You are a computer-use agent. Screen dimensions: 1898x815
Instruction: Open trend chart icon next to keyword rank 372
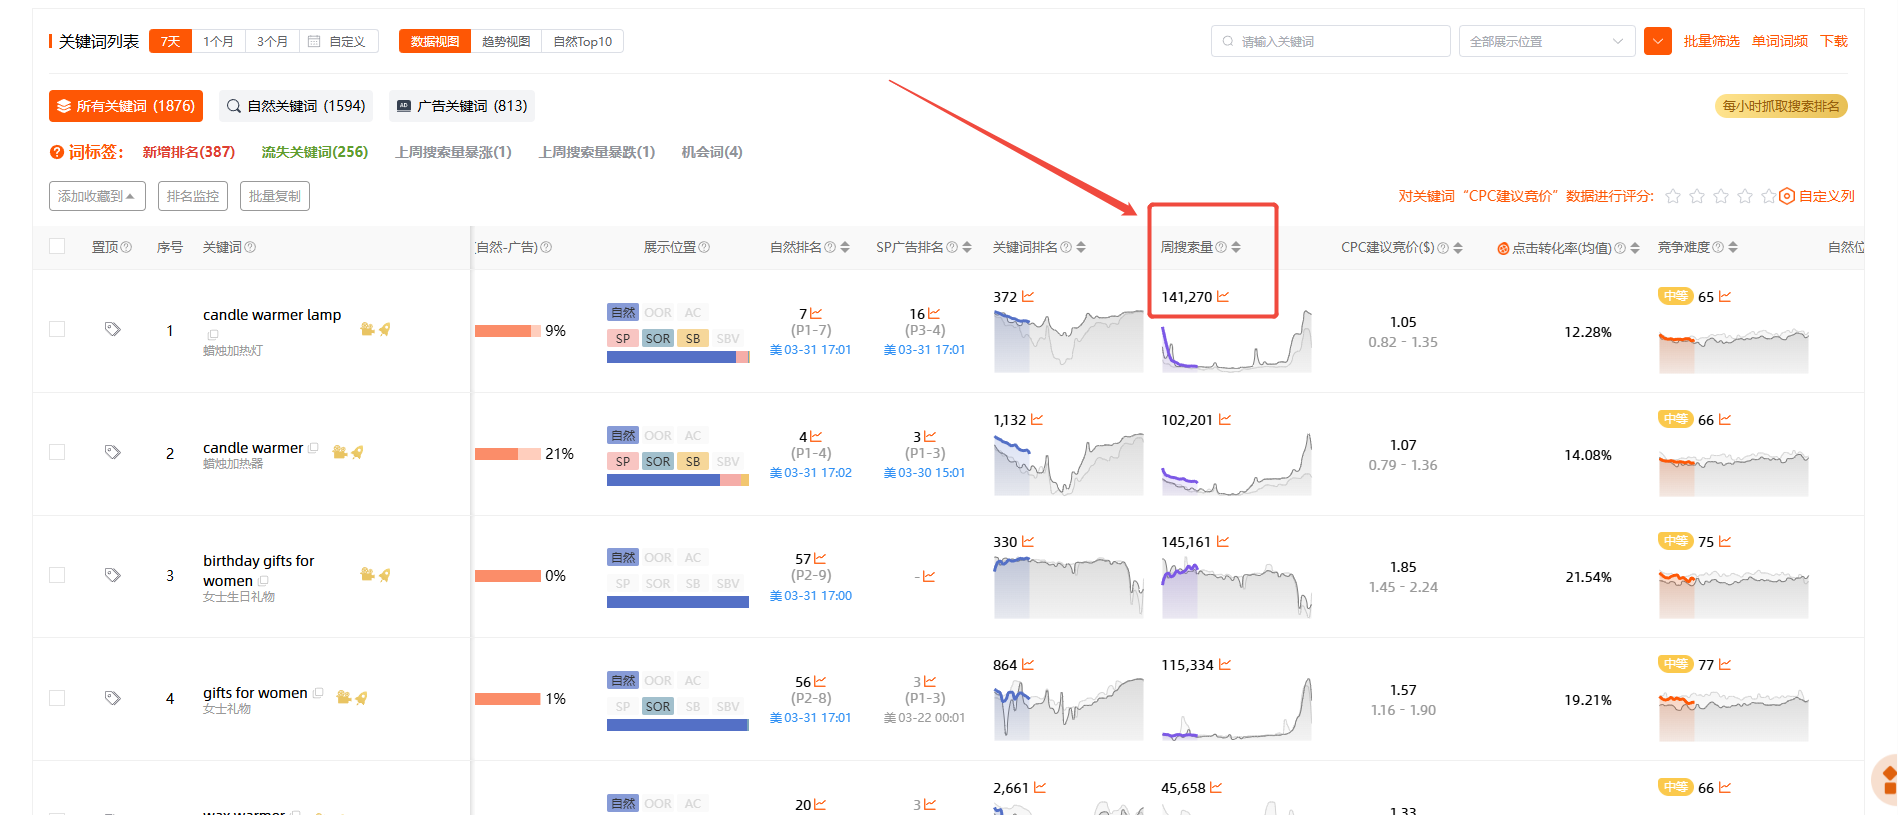pos(1028,297)
